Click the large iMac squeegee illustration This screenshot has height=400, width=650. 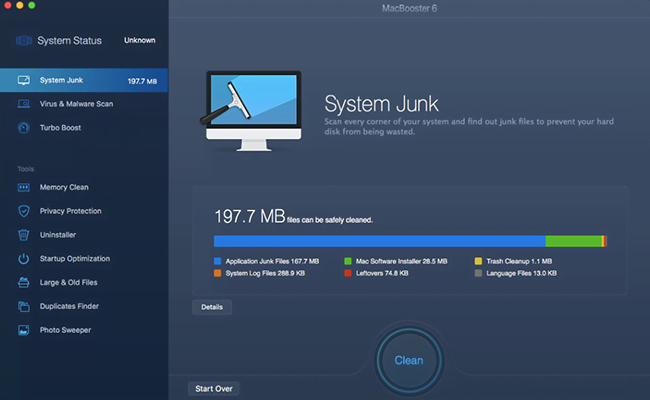[251, 111]
